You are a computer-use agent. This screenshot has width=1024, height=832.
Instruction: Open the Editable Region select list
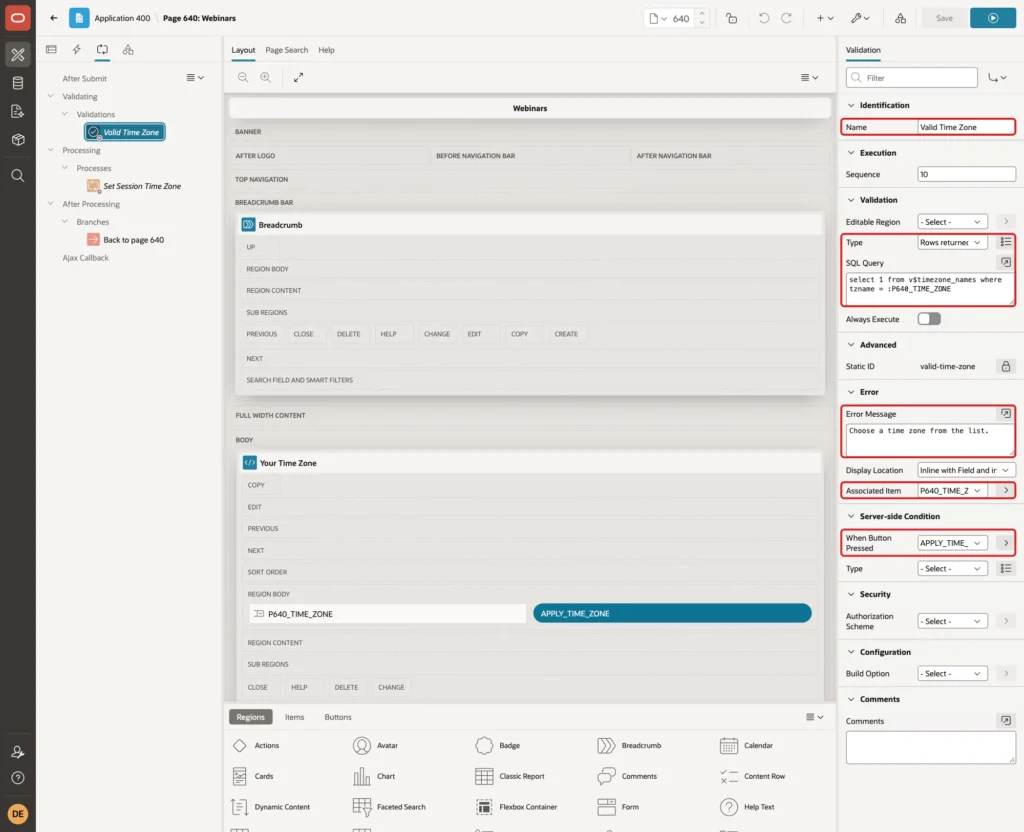(x=952, y=222)
